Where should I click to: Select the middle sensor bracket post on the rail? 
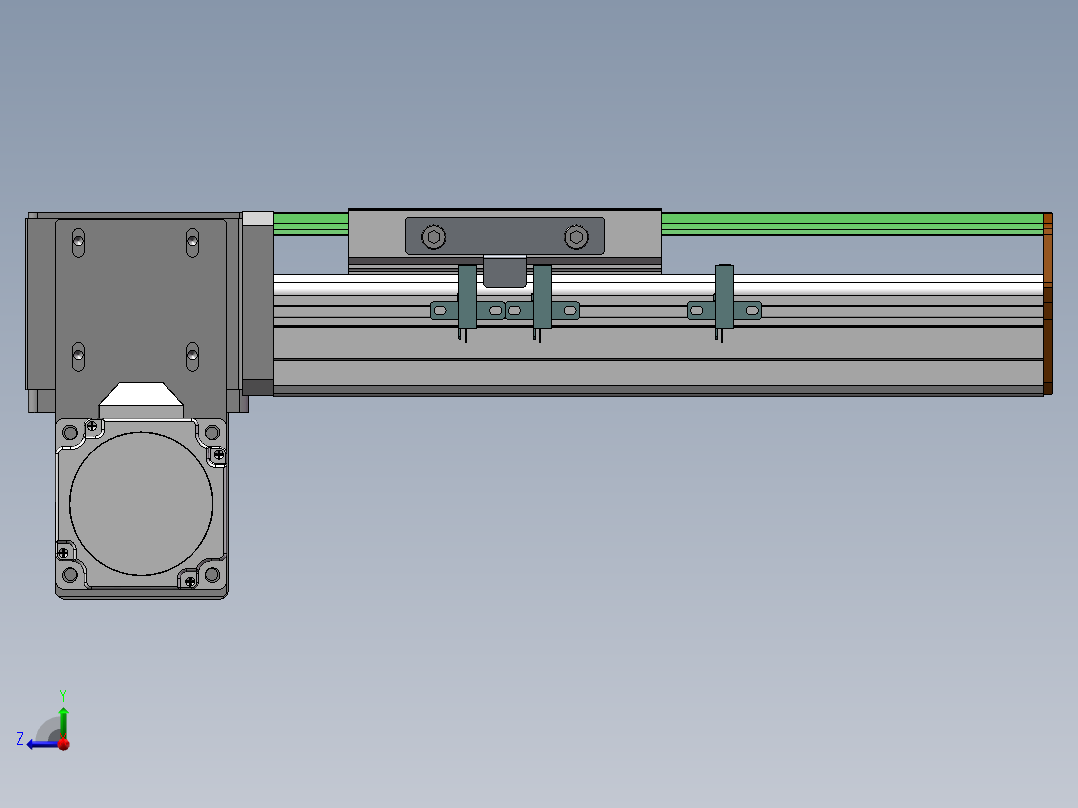(x=542, y=297)
